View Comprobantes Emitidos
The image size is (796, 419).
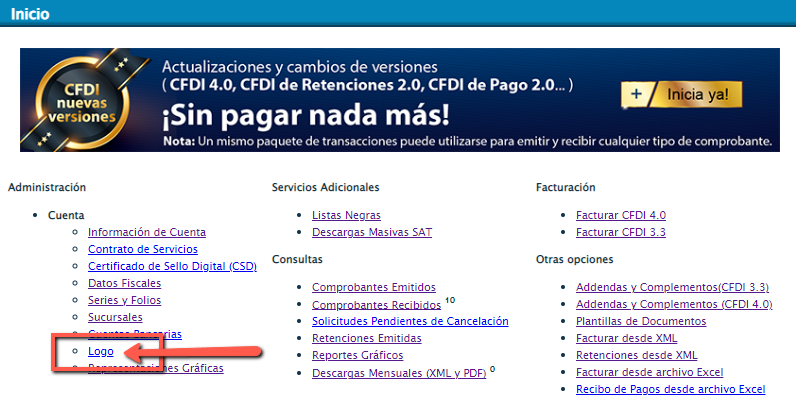(374, 287)
